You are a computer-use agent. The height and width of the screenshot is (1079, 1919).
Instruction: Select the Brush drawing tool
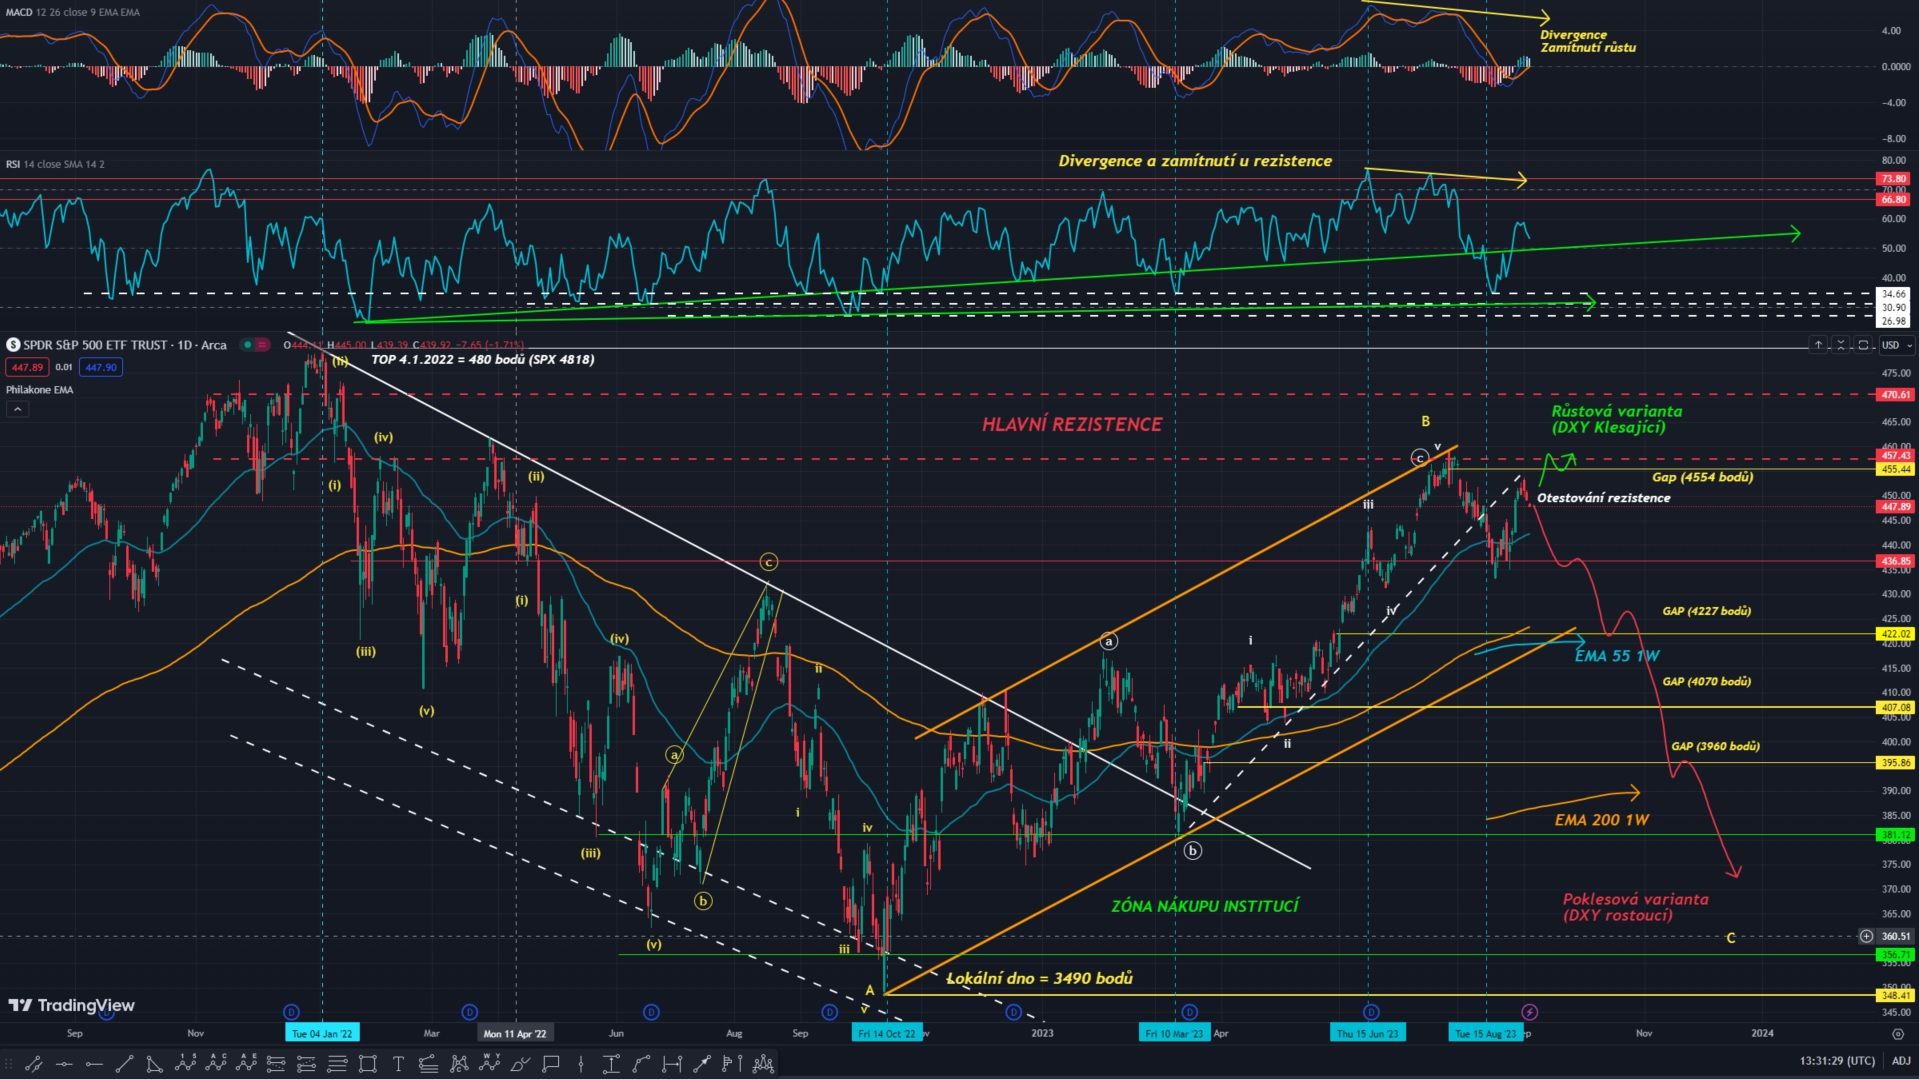pyautogui.click(x=519, y=1065)
